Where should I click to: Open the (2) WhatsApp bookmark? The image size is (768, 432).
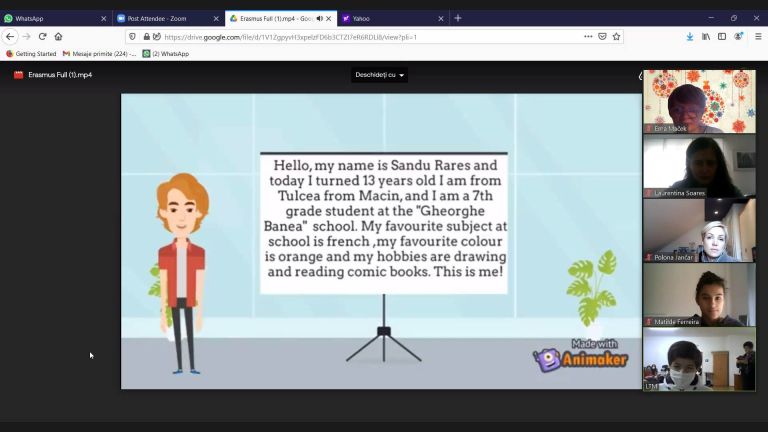tap(166, 54)
